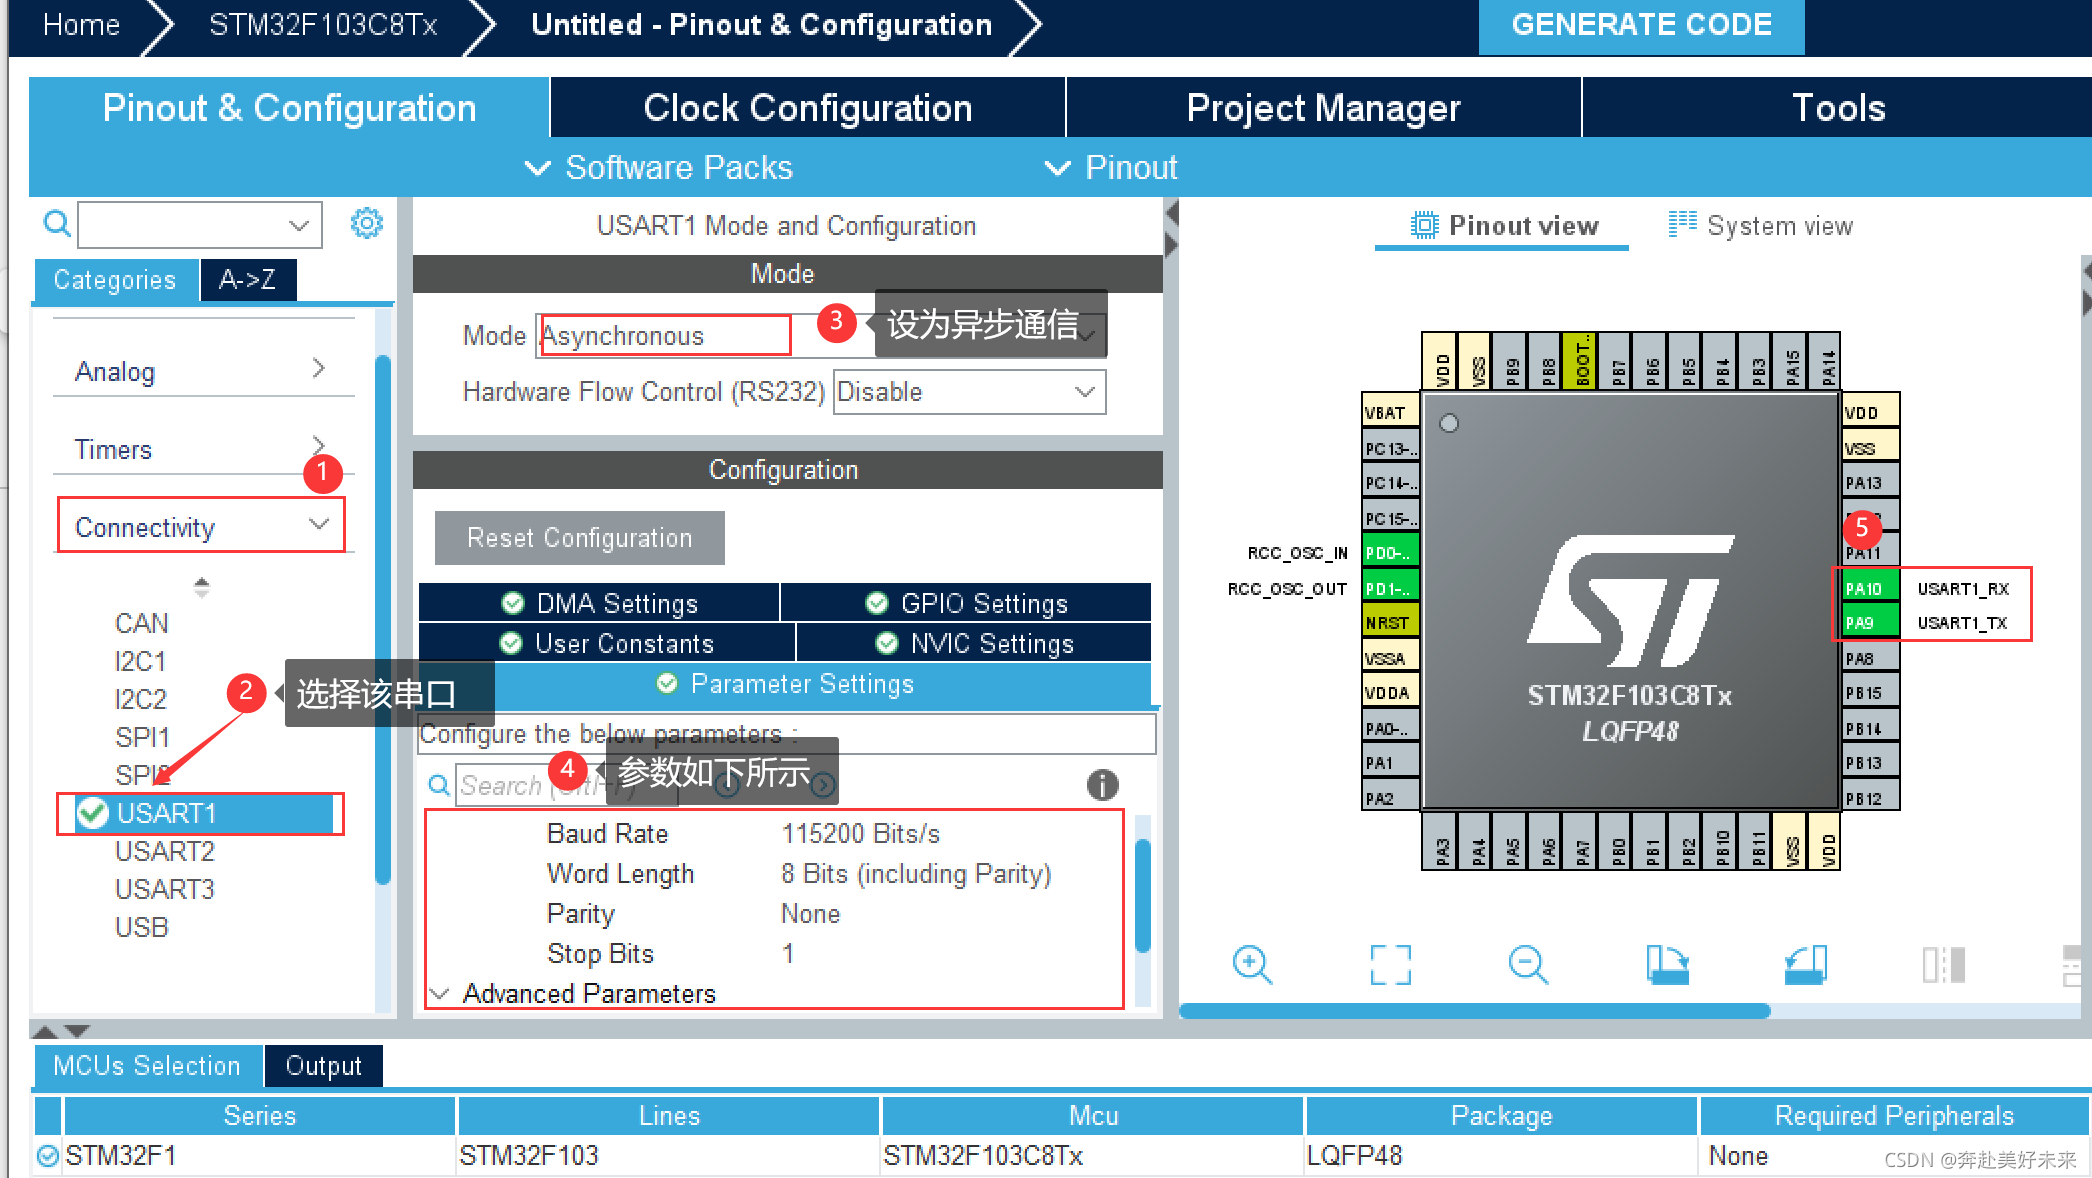This screenshot has width=2092, height=1178.
Task: Zoom in on the pinout view
Action: point(1253,964)
